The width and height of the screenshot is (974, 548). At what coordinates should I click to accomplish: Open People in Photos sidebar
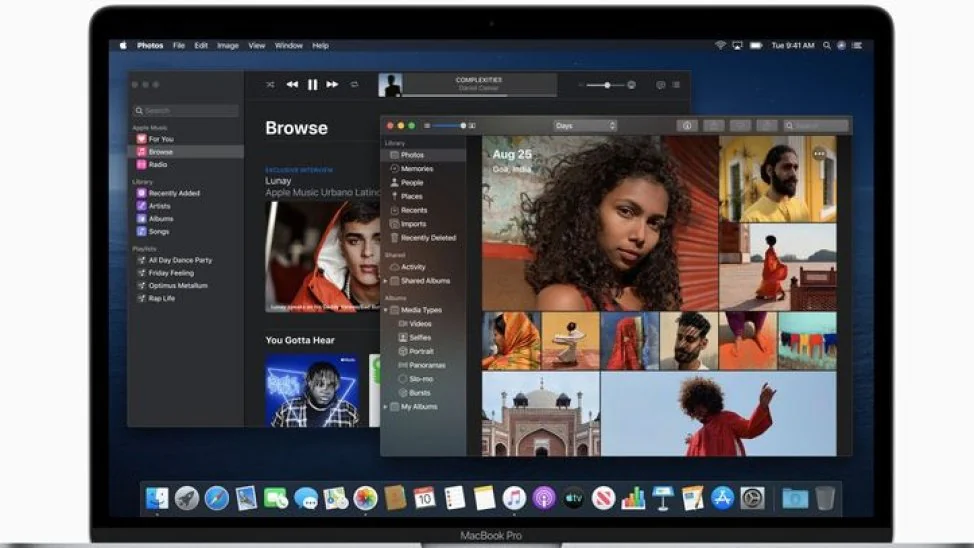click(423, 183)
